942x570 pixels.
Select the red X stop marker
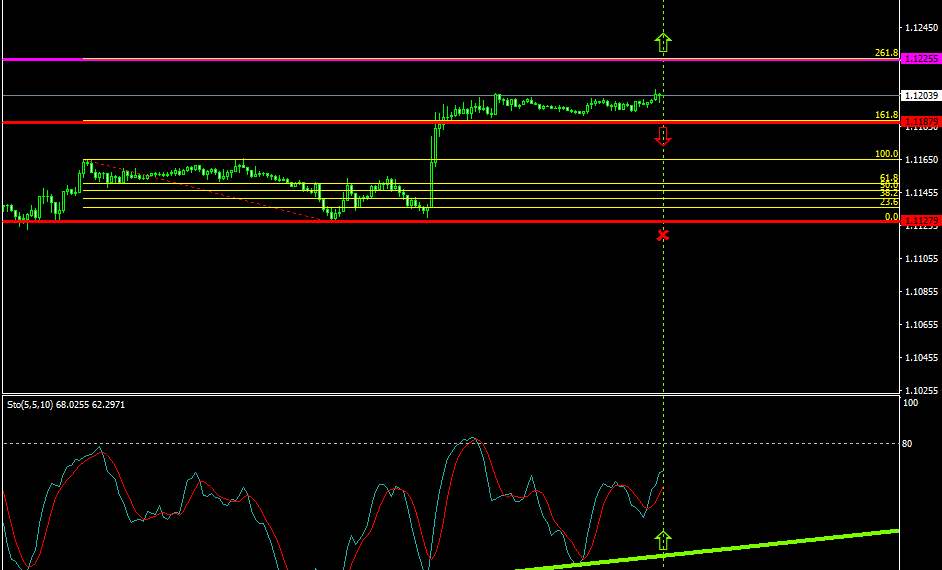pos(662,235)
